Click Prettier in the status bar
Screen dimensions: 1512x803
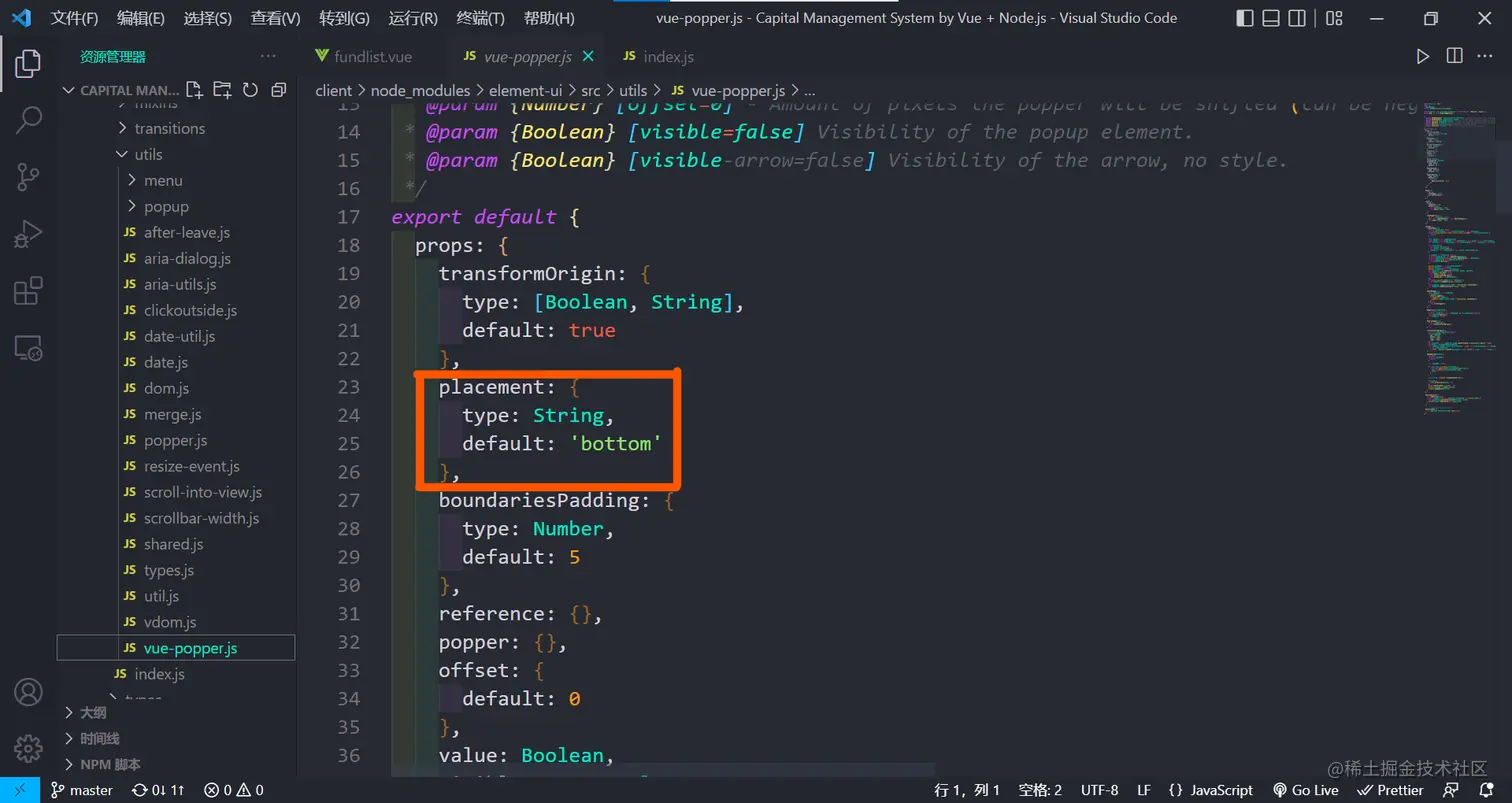click(x=1390, y=790)
